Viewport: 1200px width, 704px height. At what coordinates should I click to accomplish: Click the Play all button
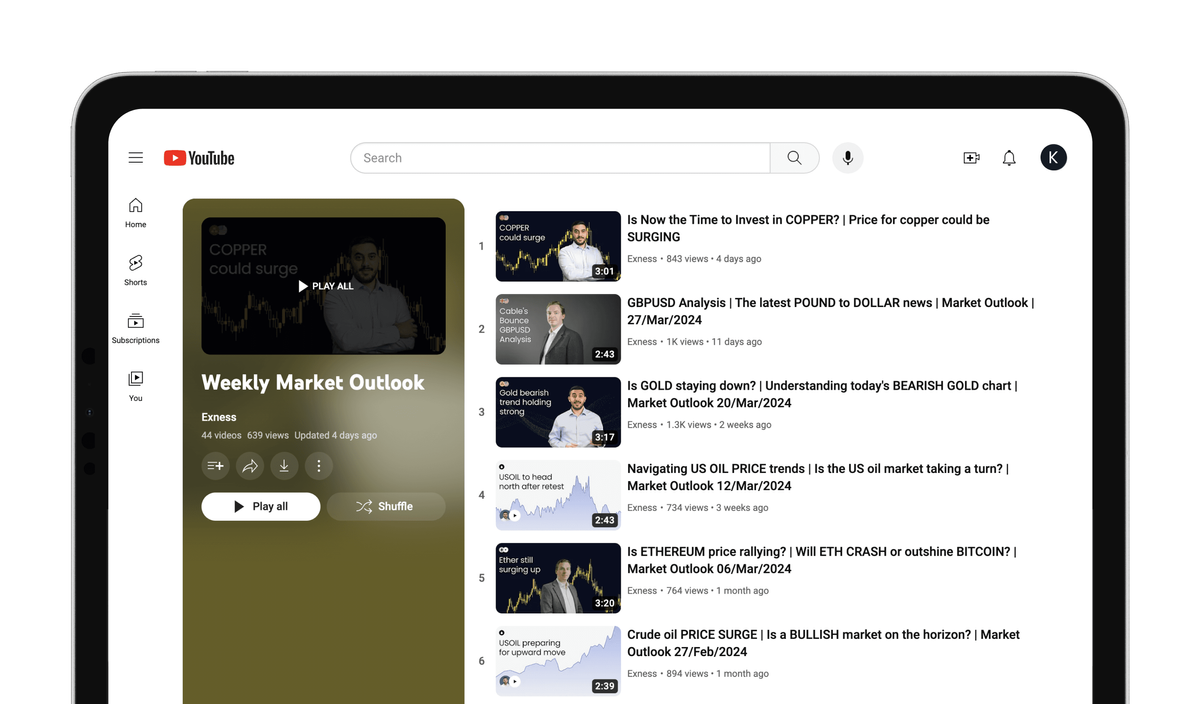point(261,506)
